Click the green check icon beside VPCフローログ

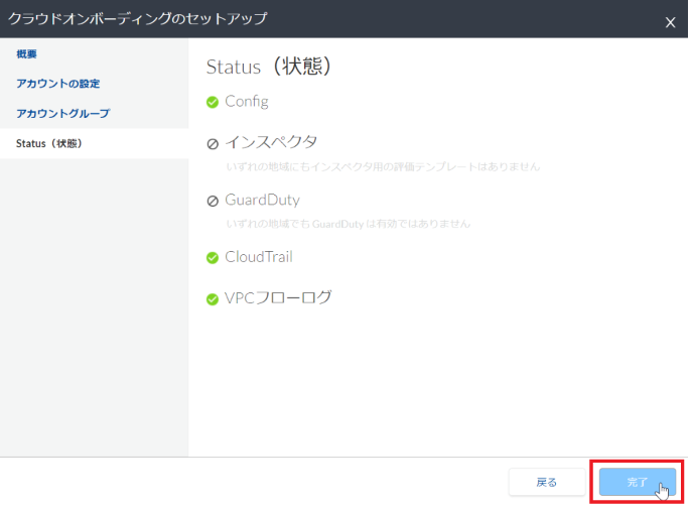(212, 299)
